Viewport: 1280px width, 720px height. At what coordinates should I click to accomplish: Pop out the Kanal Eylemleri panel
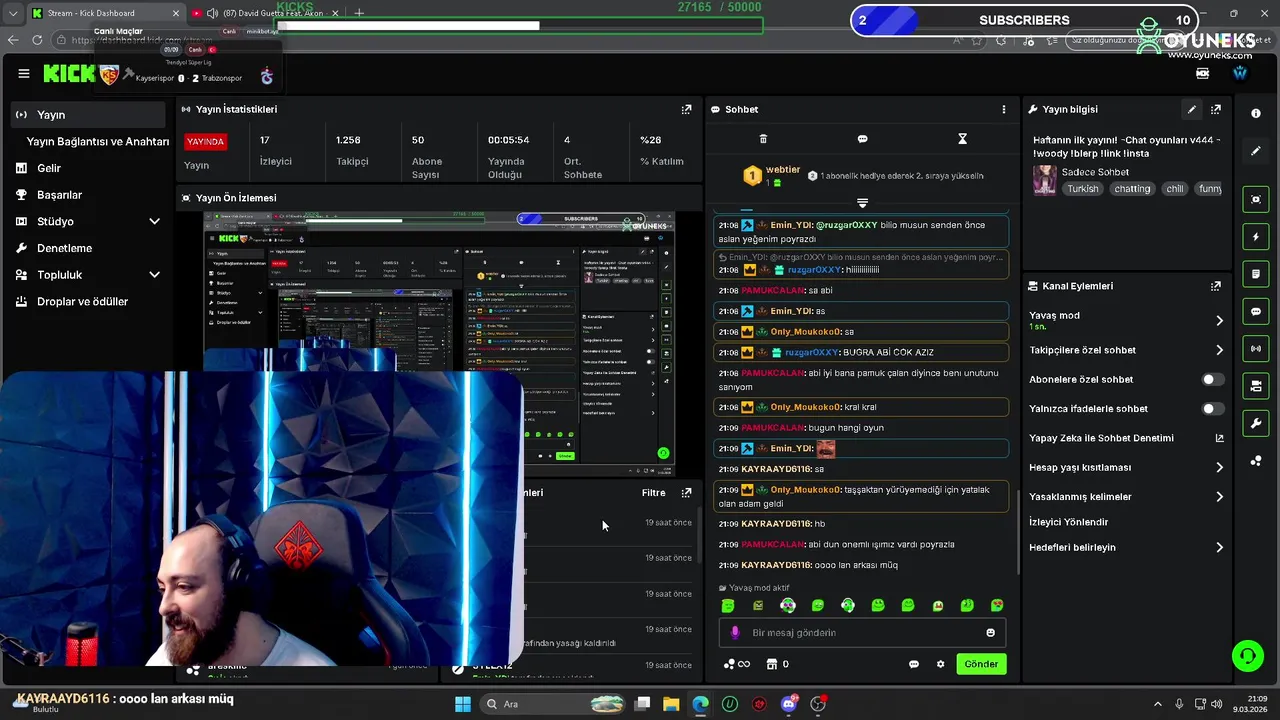[x=1216, y=286]
